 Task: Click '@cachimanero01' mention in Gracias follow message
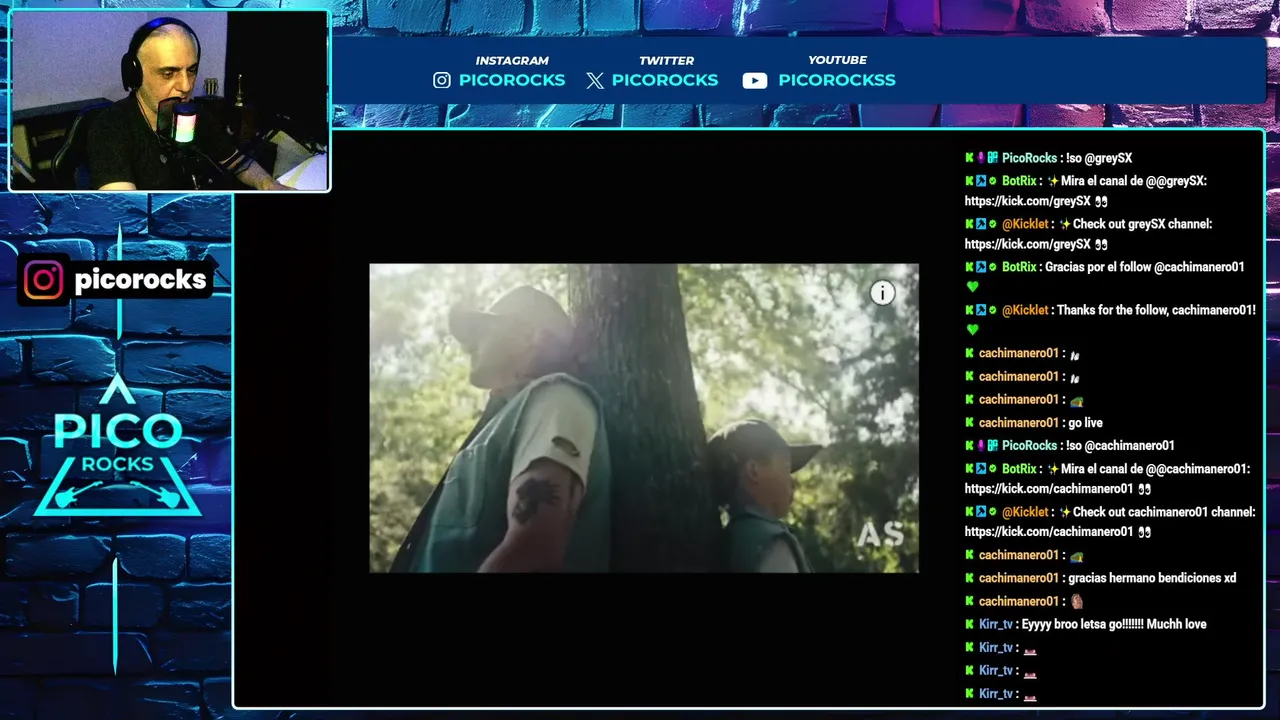pyautogui.click(x=1199, y=267)
